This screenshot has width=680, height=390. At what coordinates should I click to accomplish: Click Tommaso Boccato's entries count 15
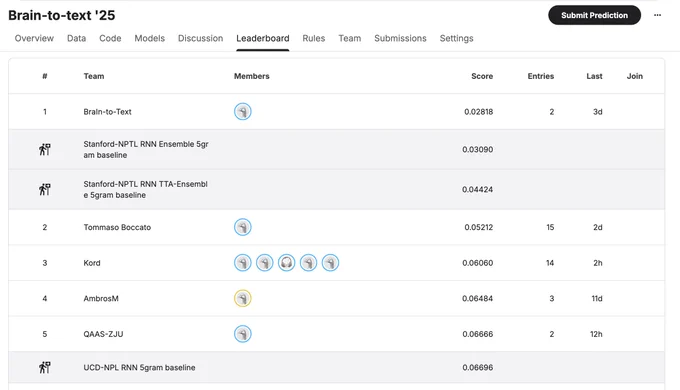pyautogui.click(x=550, y=227)
